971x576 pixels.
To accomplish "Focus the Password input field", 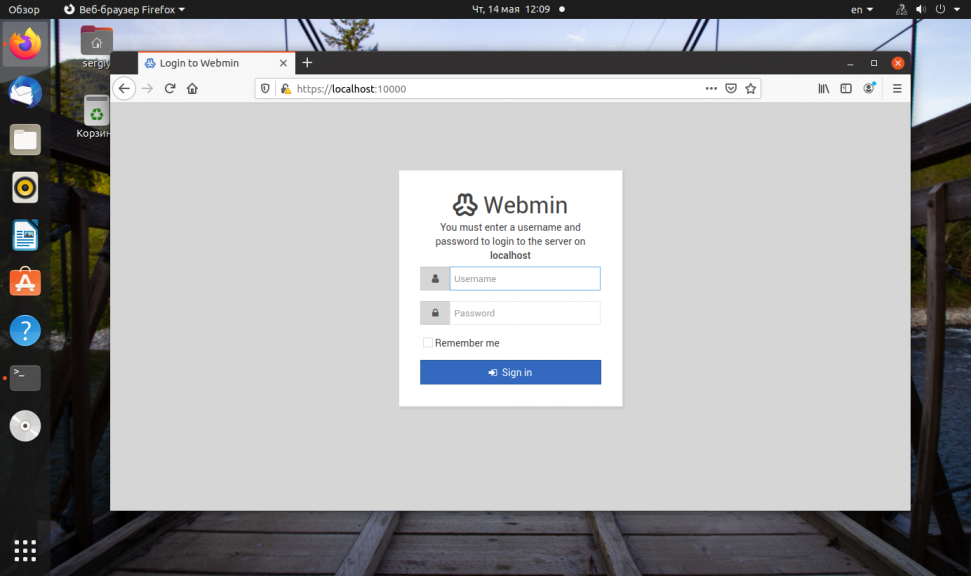I will pos(524,313).
